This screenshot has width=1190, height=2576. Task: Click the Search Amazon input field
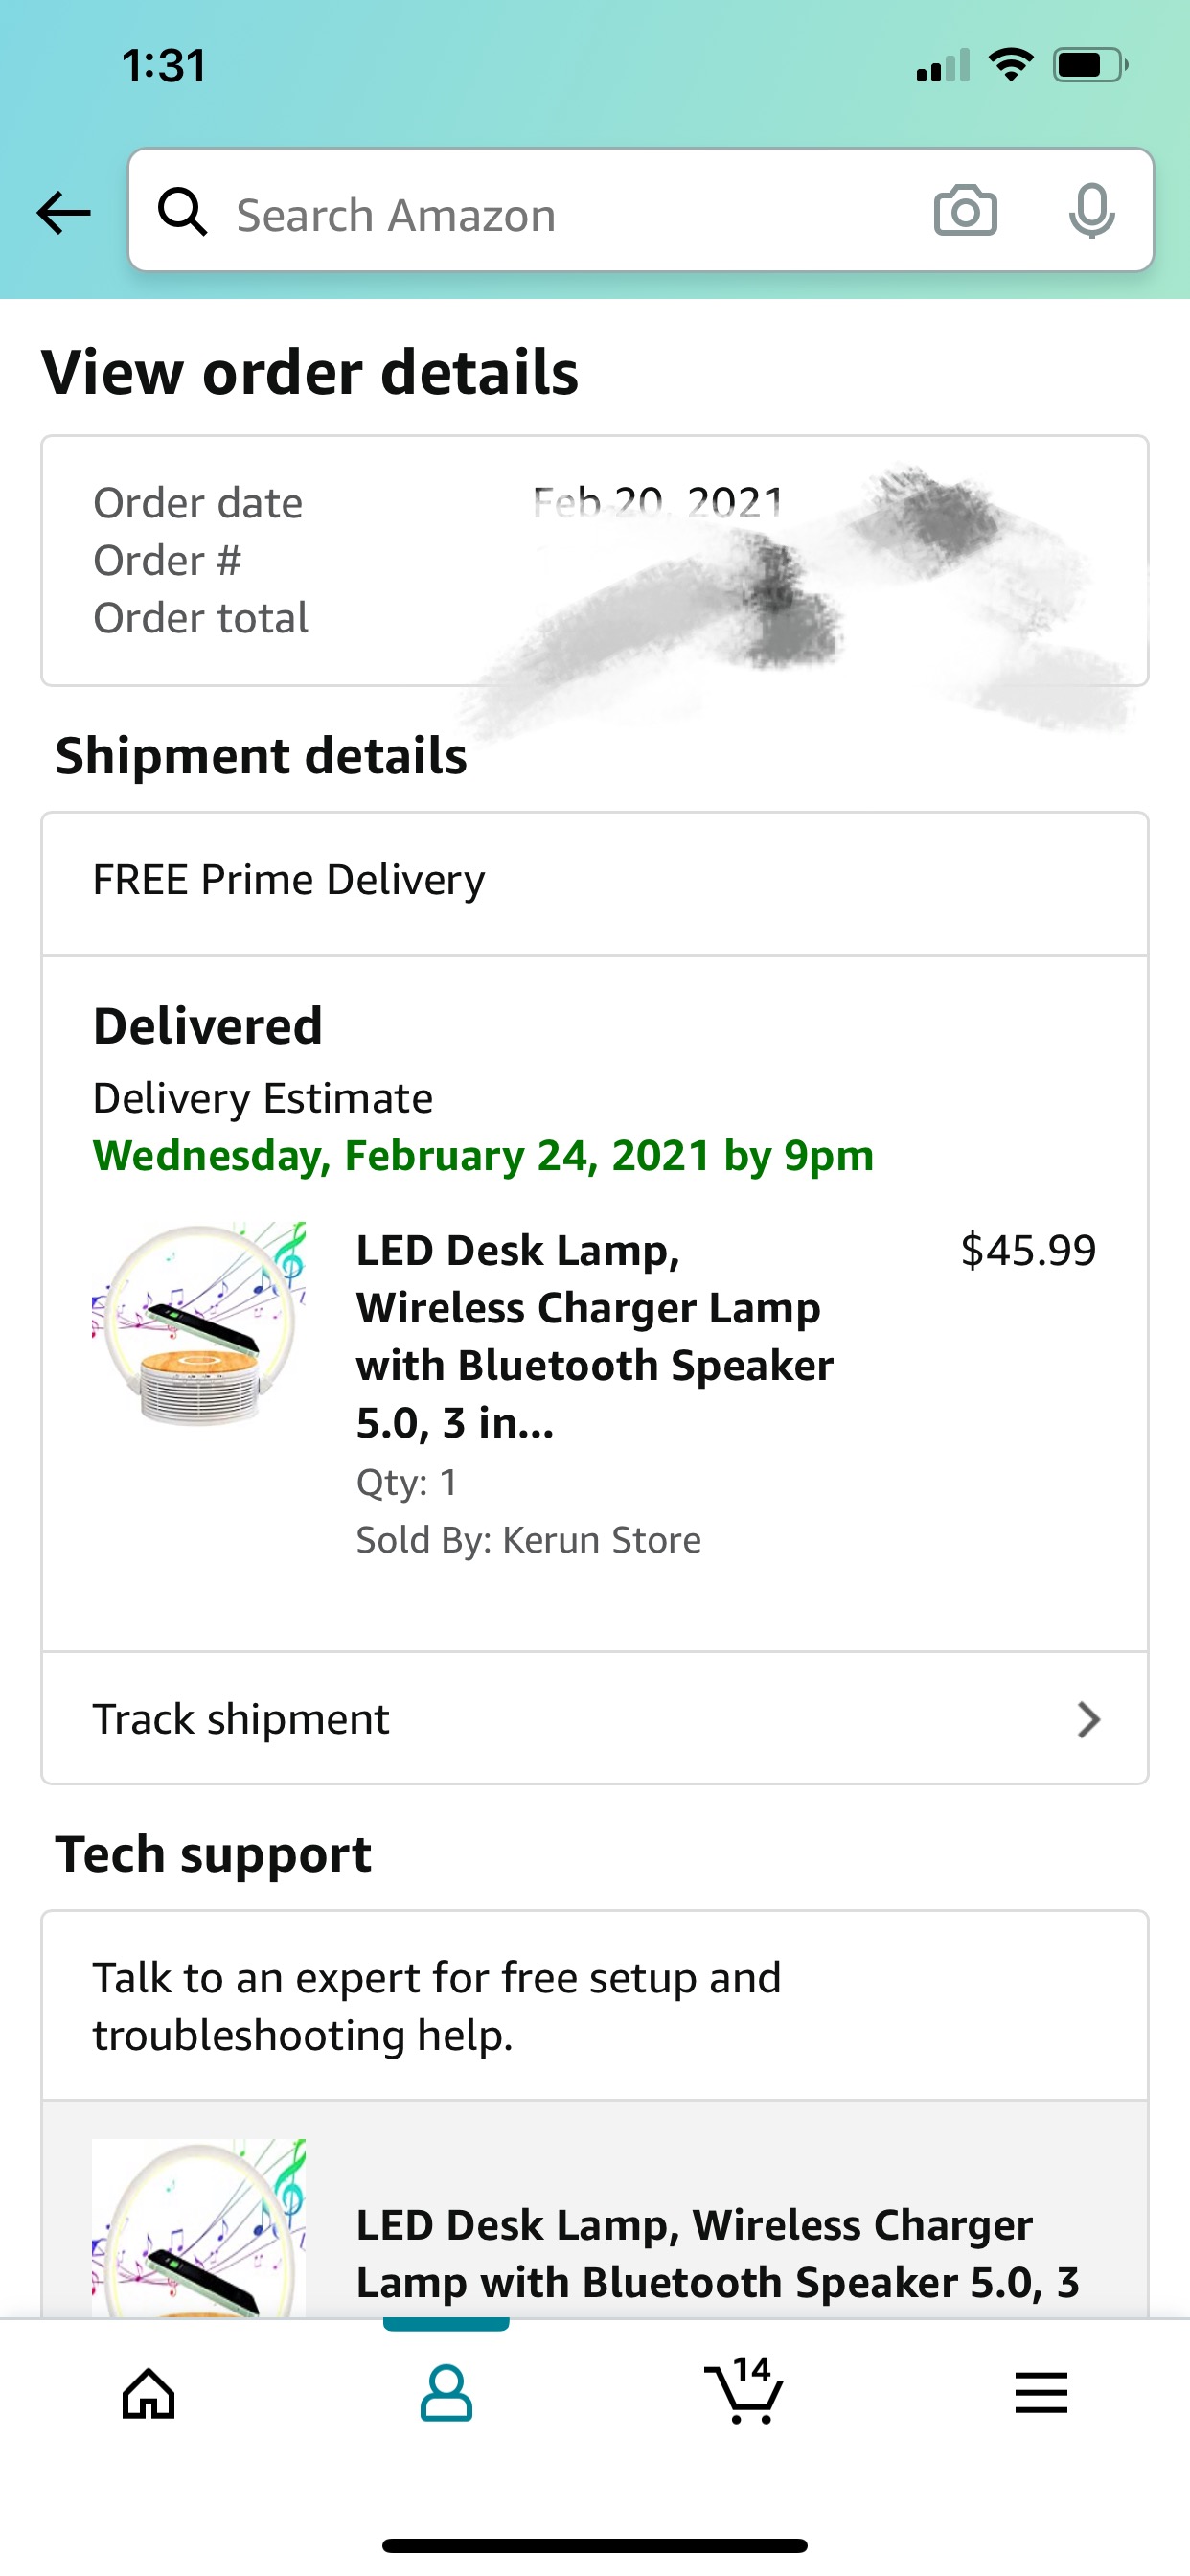(x=560, y=214)
